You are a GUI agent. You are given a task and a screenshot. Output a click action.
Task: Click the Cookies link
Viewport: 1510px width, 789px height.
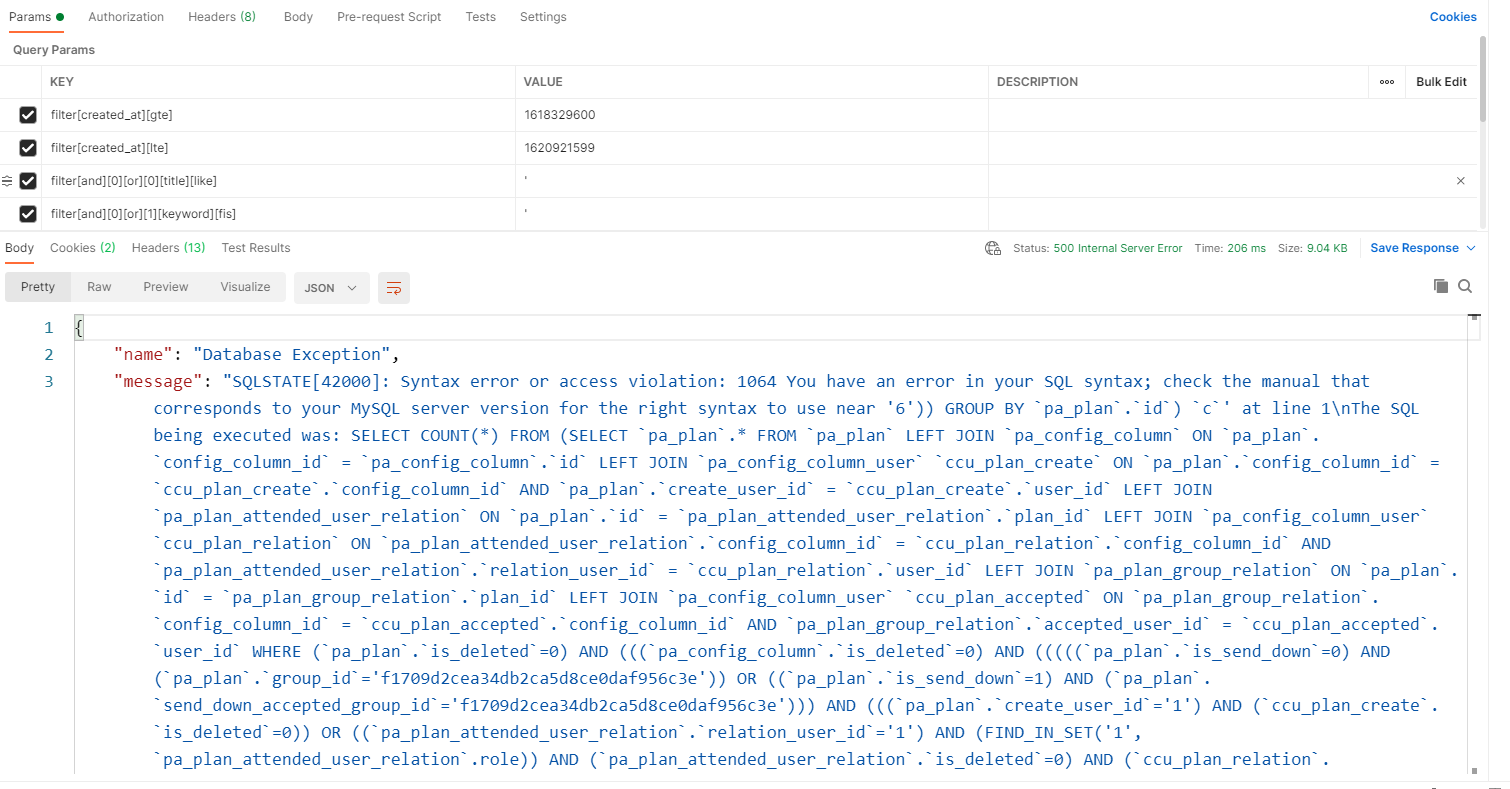pyautogui.click(x=1453, y=17)
